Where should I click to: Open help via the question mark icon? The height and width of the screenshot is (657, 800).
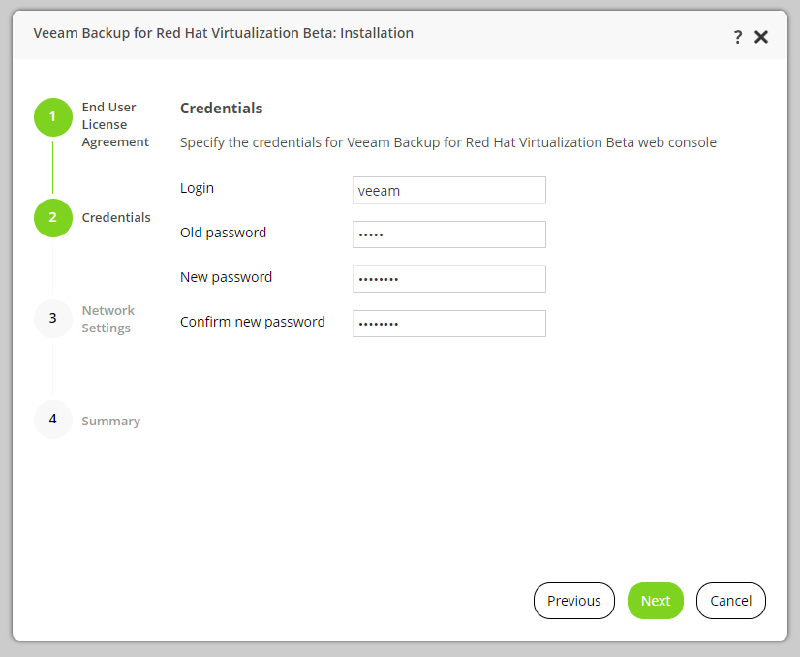click(738, 37)
